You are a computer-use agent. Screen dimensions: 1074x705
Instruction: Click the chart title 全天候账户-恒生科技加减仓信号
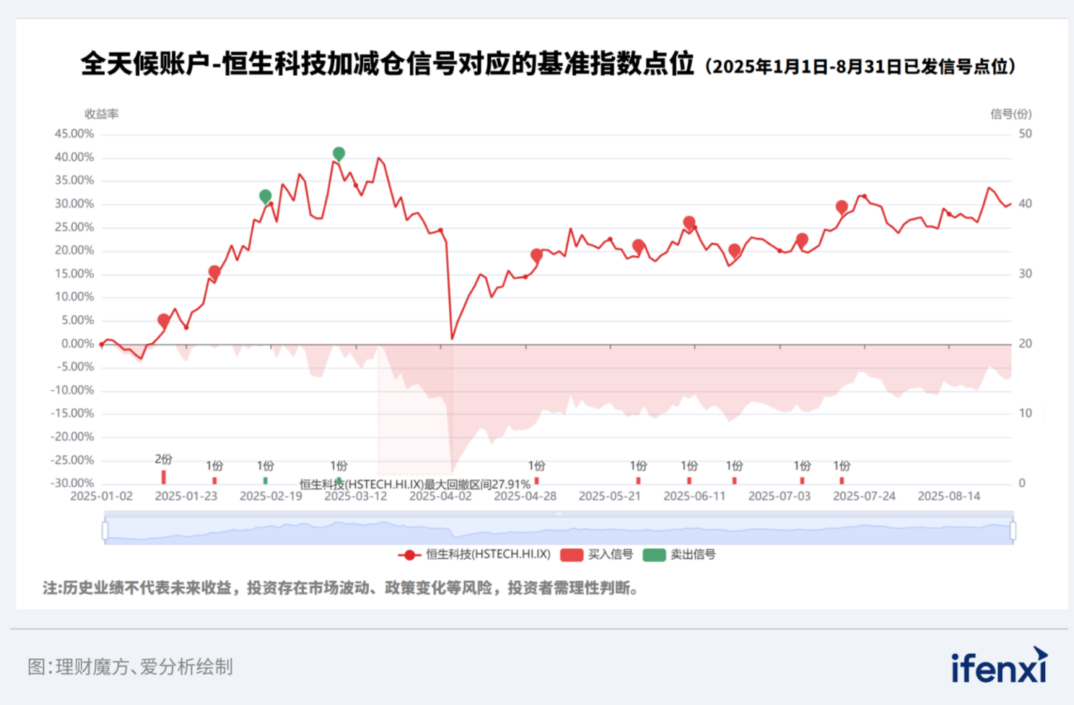pyautogui.click(x=388, y=64)
